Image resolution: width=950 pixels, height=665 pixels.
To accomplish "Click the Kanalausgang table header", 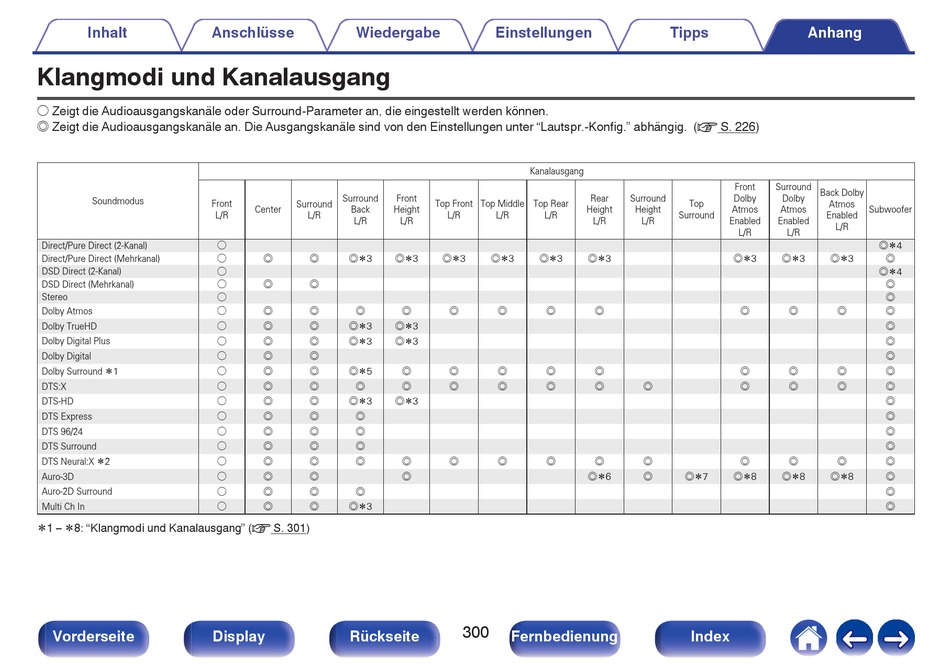I will click(x=556, y=171).
